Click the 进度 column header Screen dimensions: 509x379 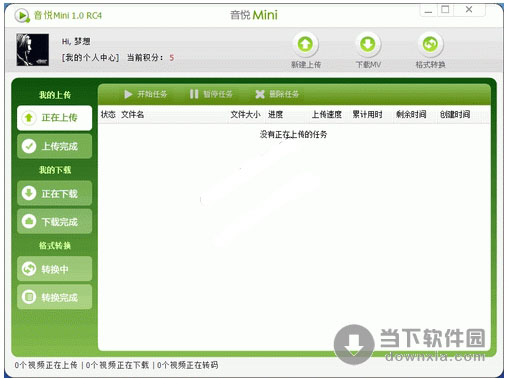tap(275, 114)
